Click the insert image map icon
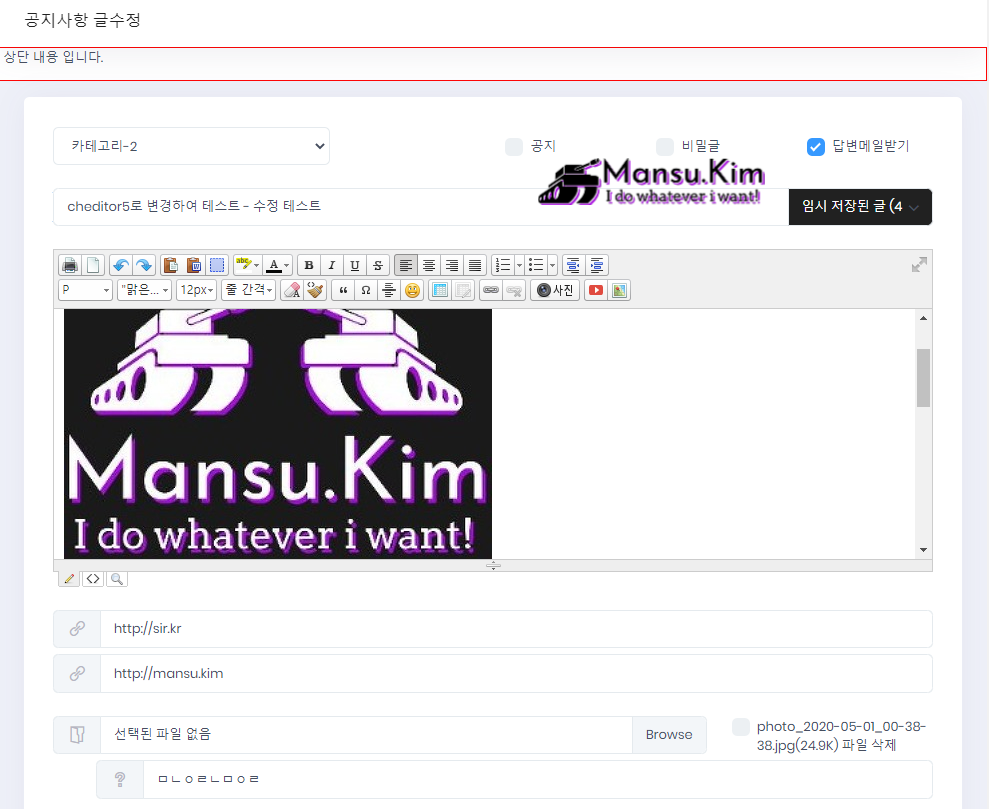Viewport: 989px width, 809px height. (619, 290)
